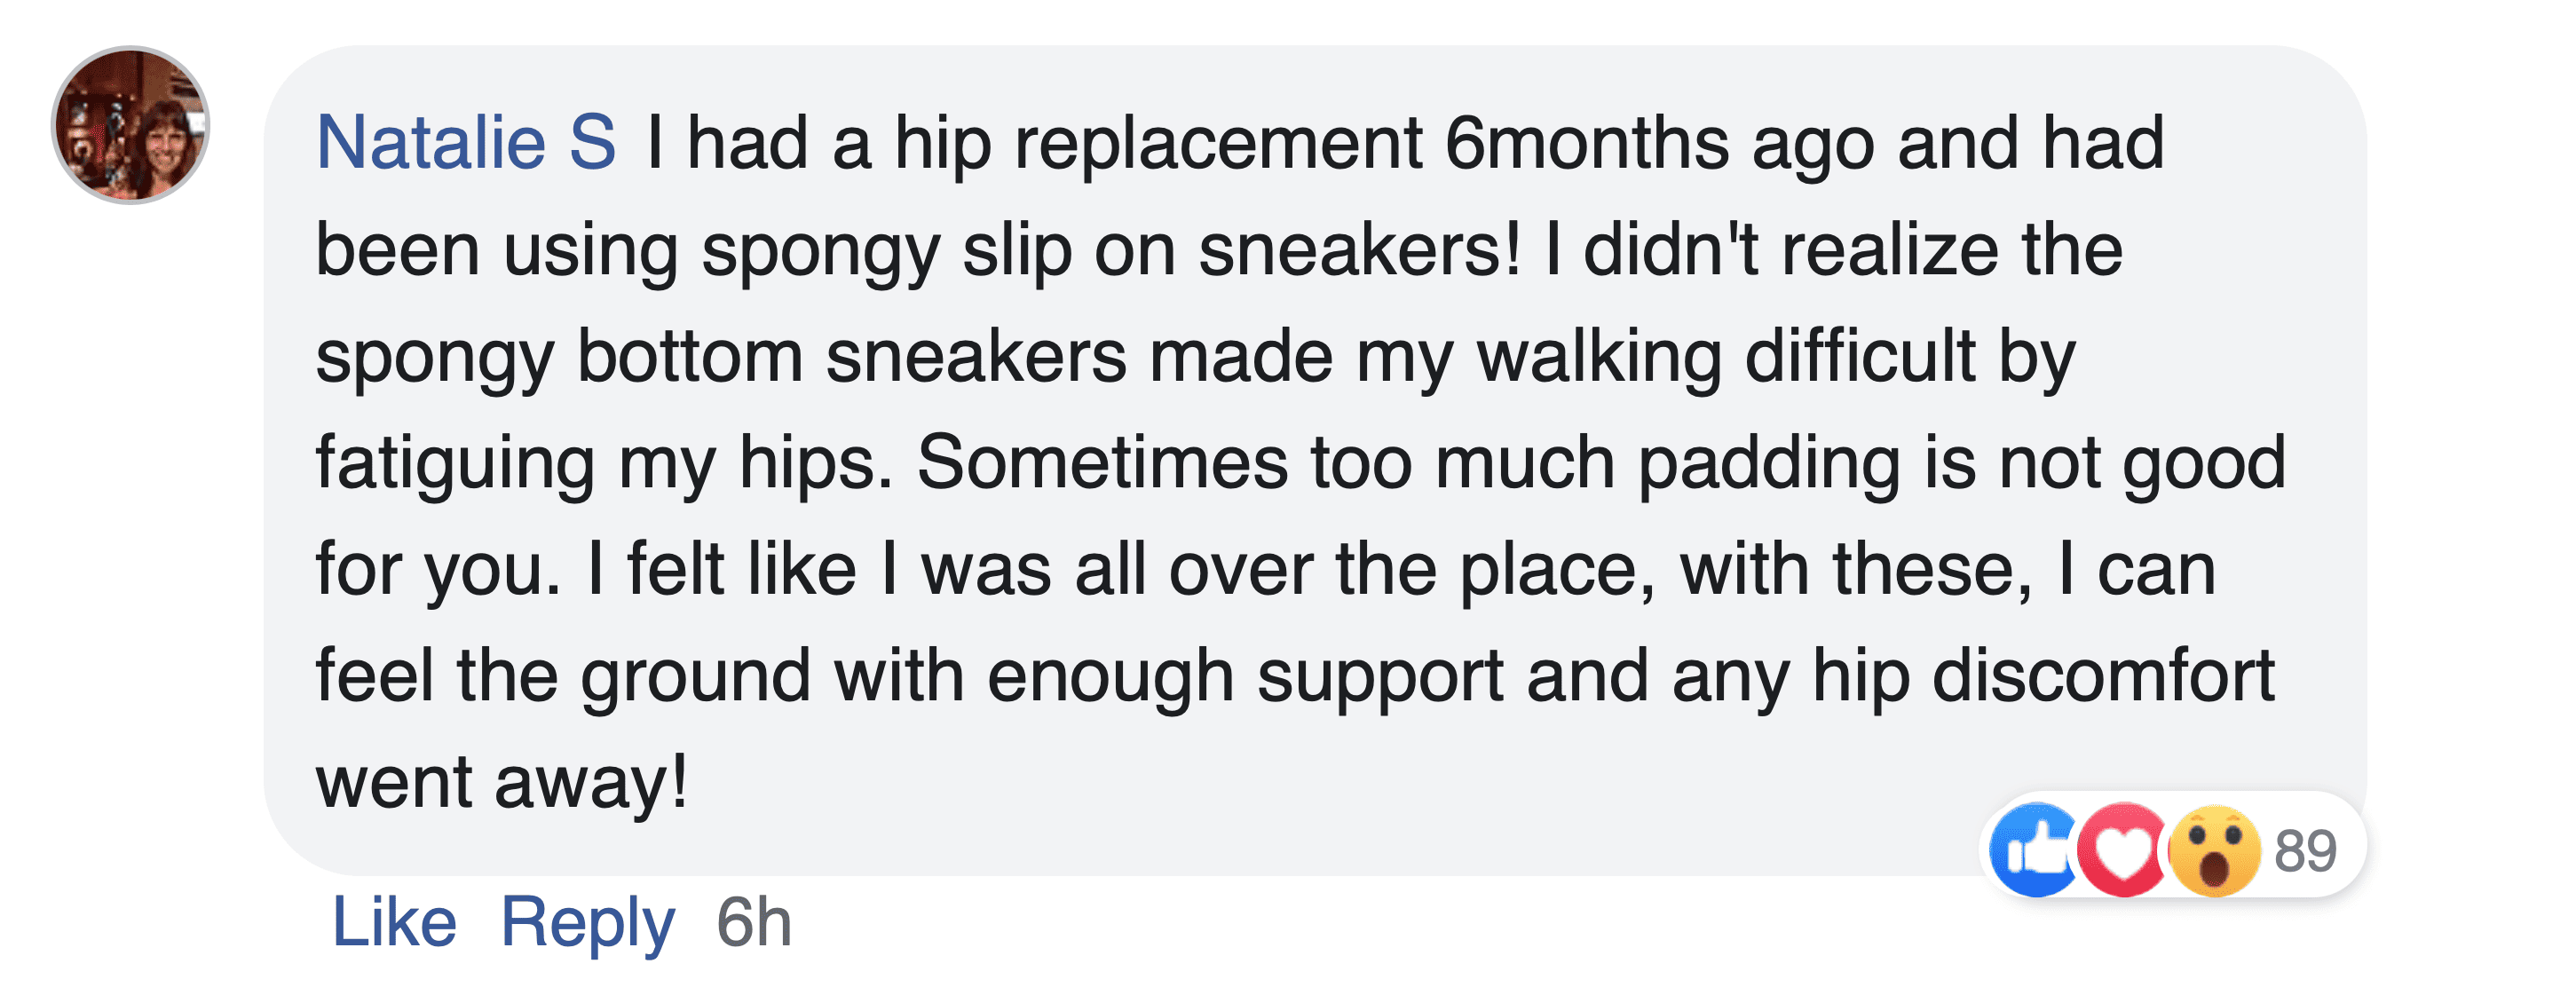
Task: Click the closing words "went away!"
Action: [502, 782]
